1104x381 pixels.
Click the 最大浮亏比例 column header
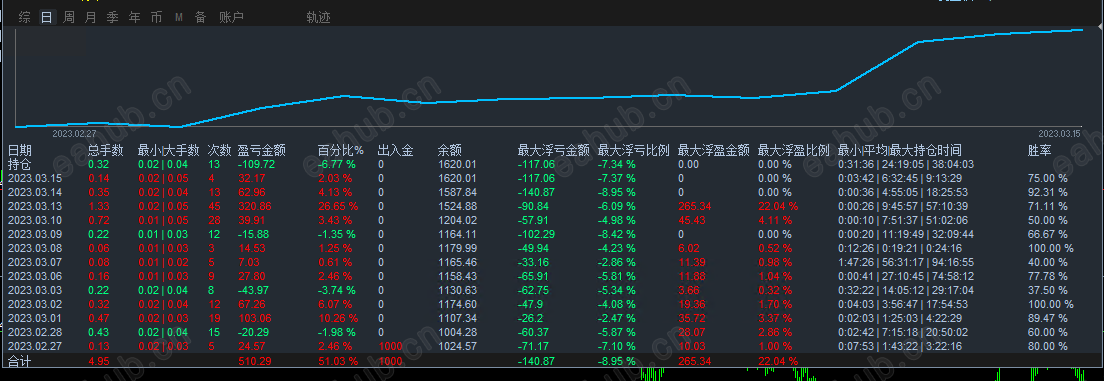[634, 150]
